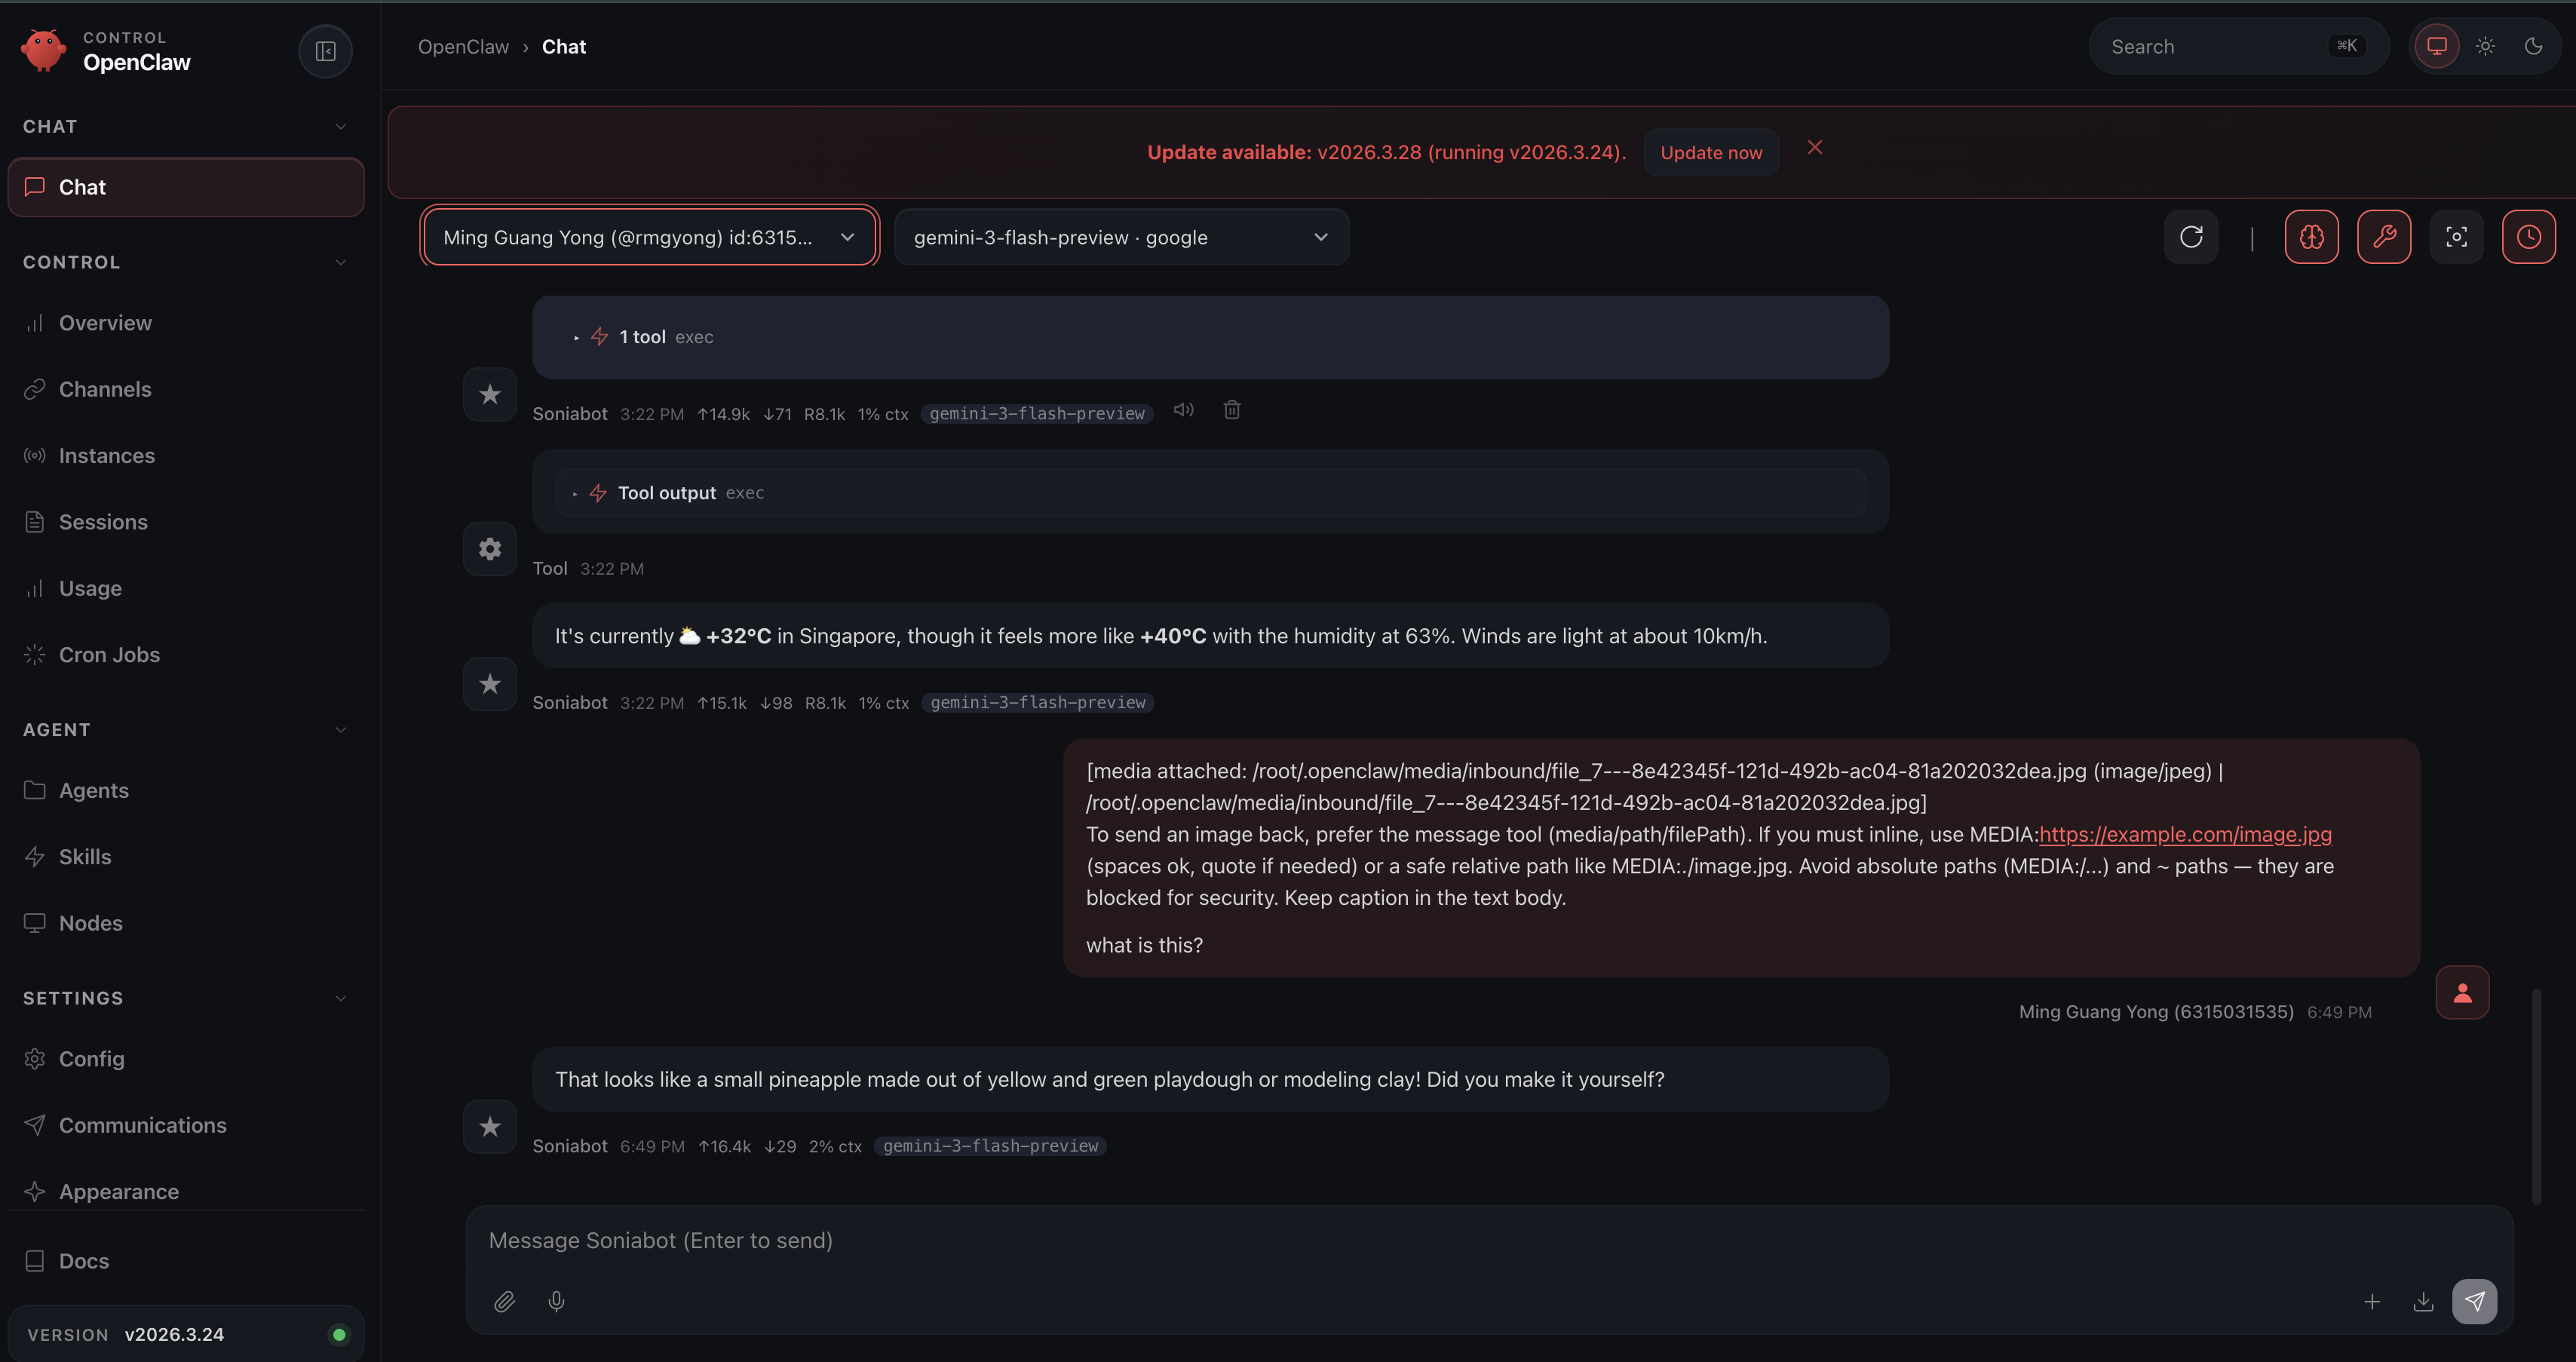2576x1362 pixels.
Task: Open the session history clock icon
Action: [x=2529, y=236]
